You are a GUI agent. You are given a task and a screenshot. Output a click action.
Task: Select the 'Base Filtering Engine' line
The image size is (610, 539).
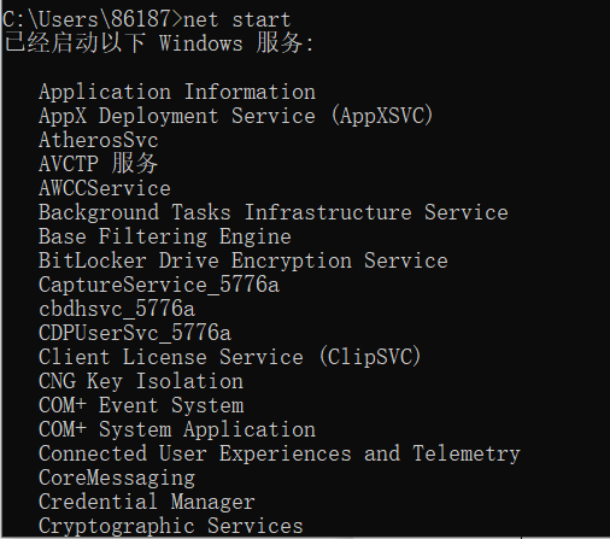pos(165,237)
